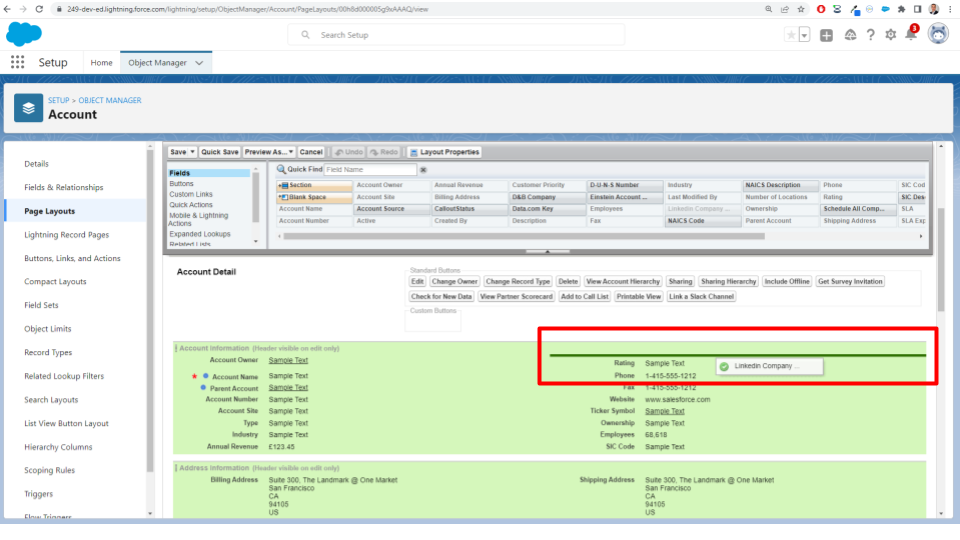
Task: Select the NAICS Code palette field
Action: 703,221
